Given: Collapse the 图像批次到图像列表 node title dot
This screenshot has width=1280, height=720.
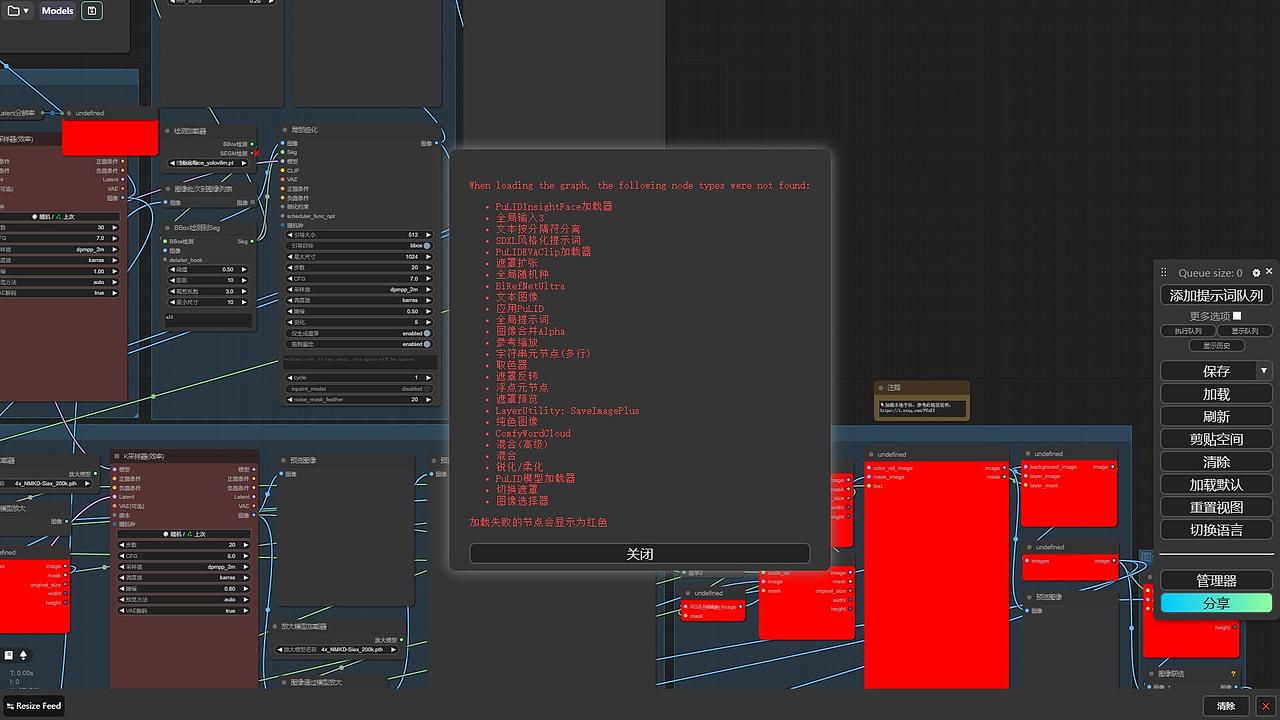Looking at the screenshot, I should click(167, 188).
